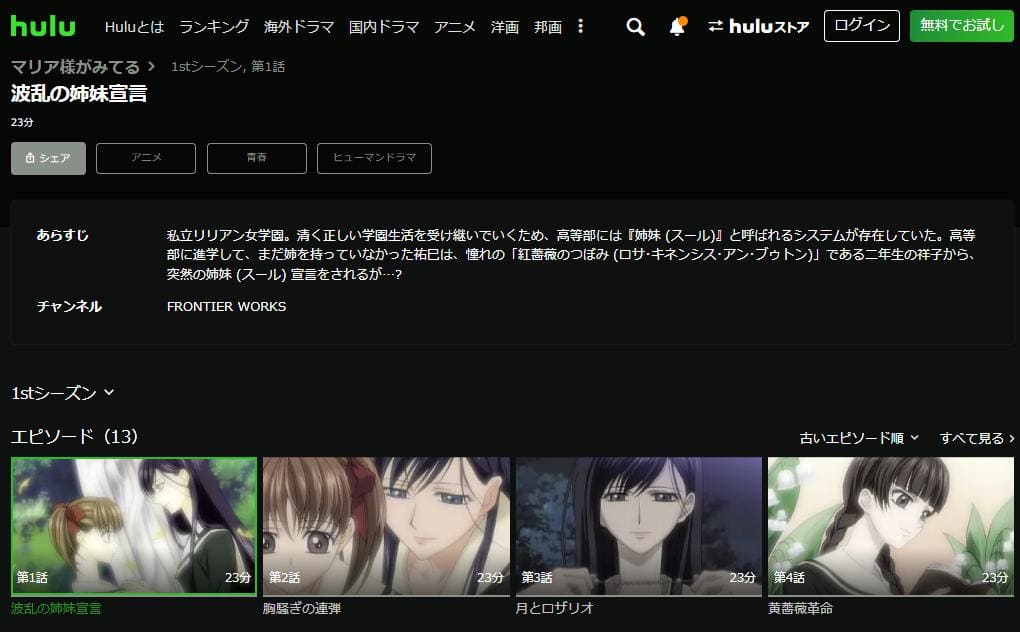Open notifications bell icon
This screenshot has height=632, width=1020.
677,26
